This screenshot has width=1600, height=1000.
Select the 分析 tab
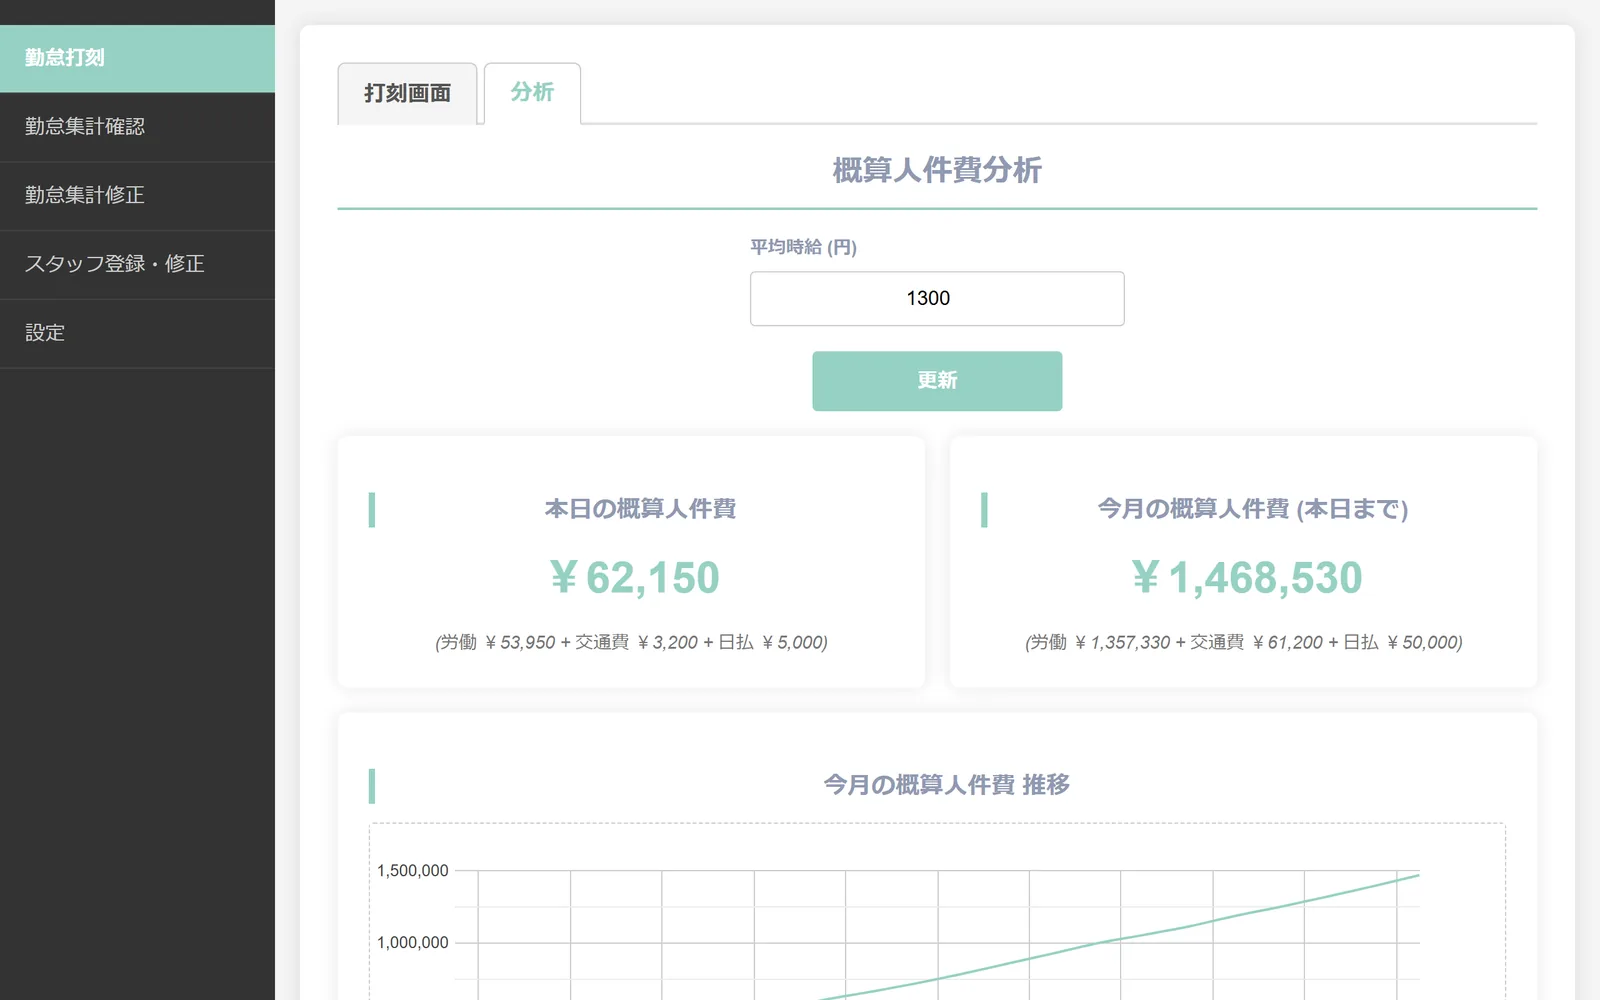tap(532, 93)
